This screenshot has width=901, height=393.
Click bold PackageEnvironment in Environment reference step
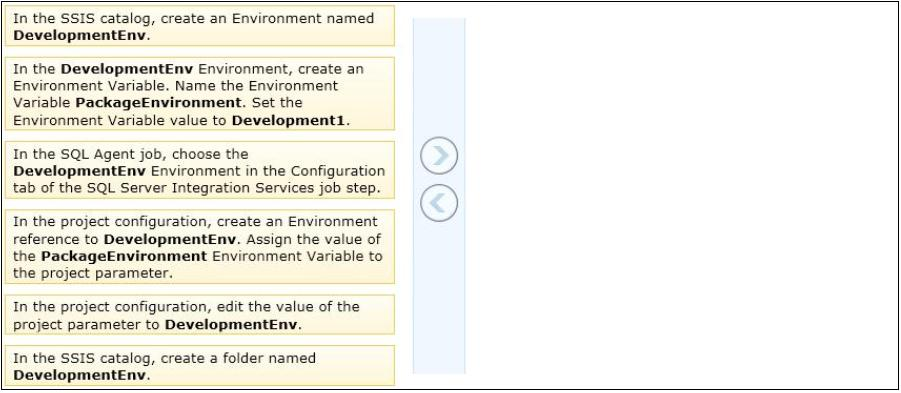(124, 256)
